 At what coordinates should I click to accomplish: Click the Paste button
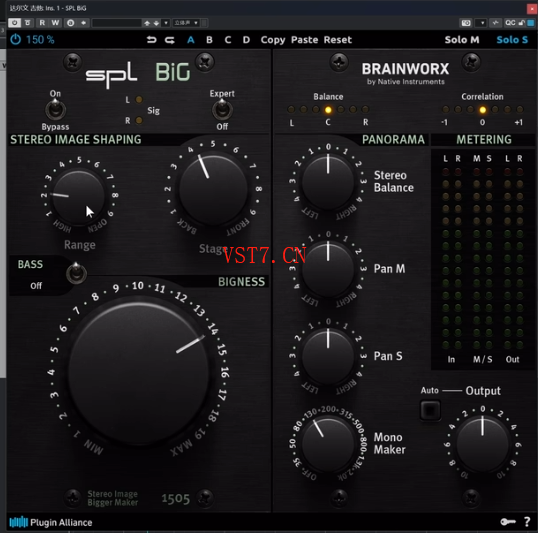click(x=305, y=40)
